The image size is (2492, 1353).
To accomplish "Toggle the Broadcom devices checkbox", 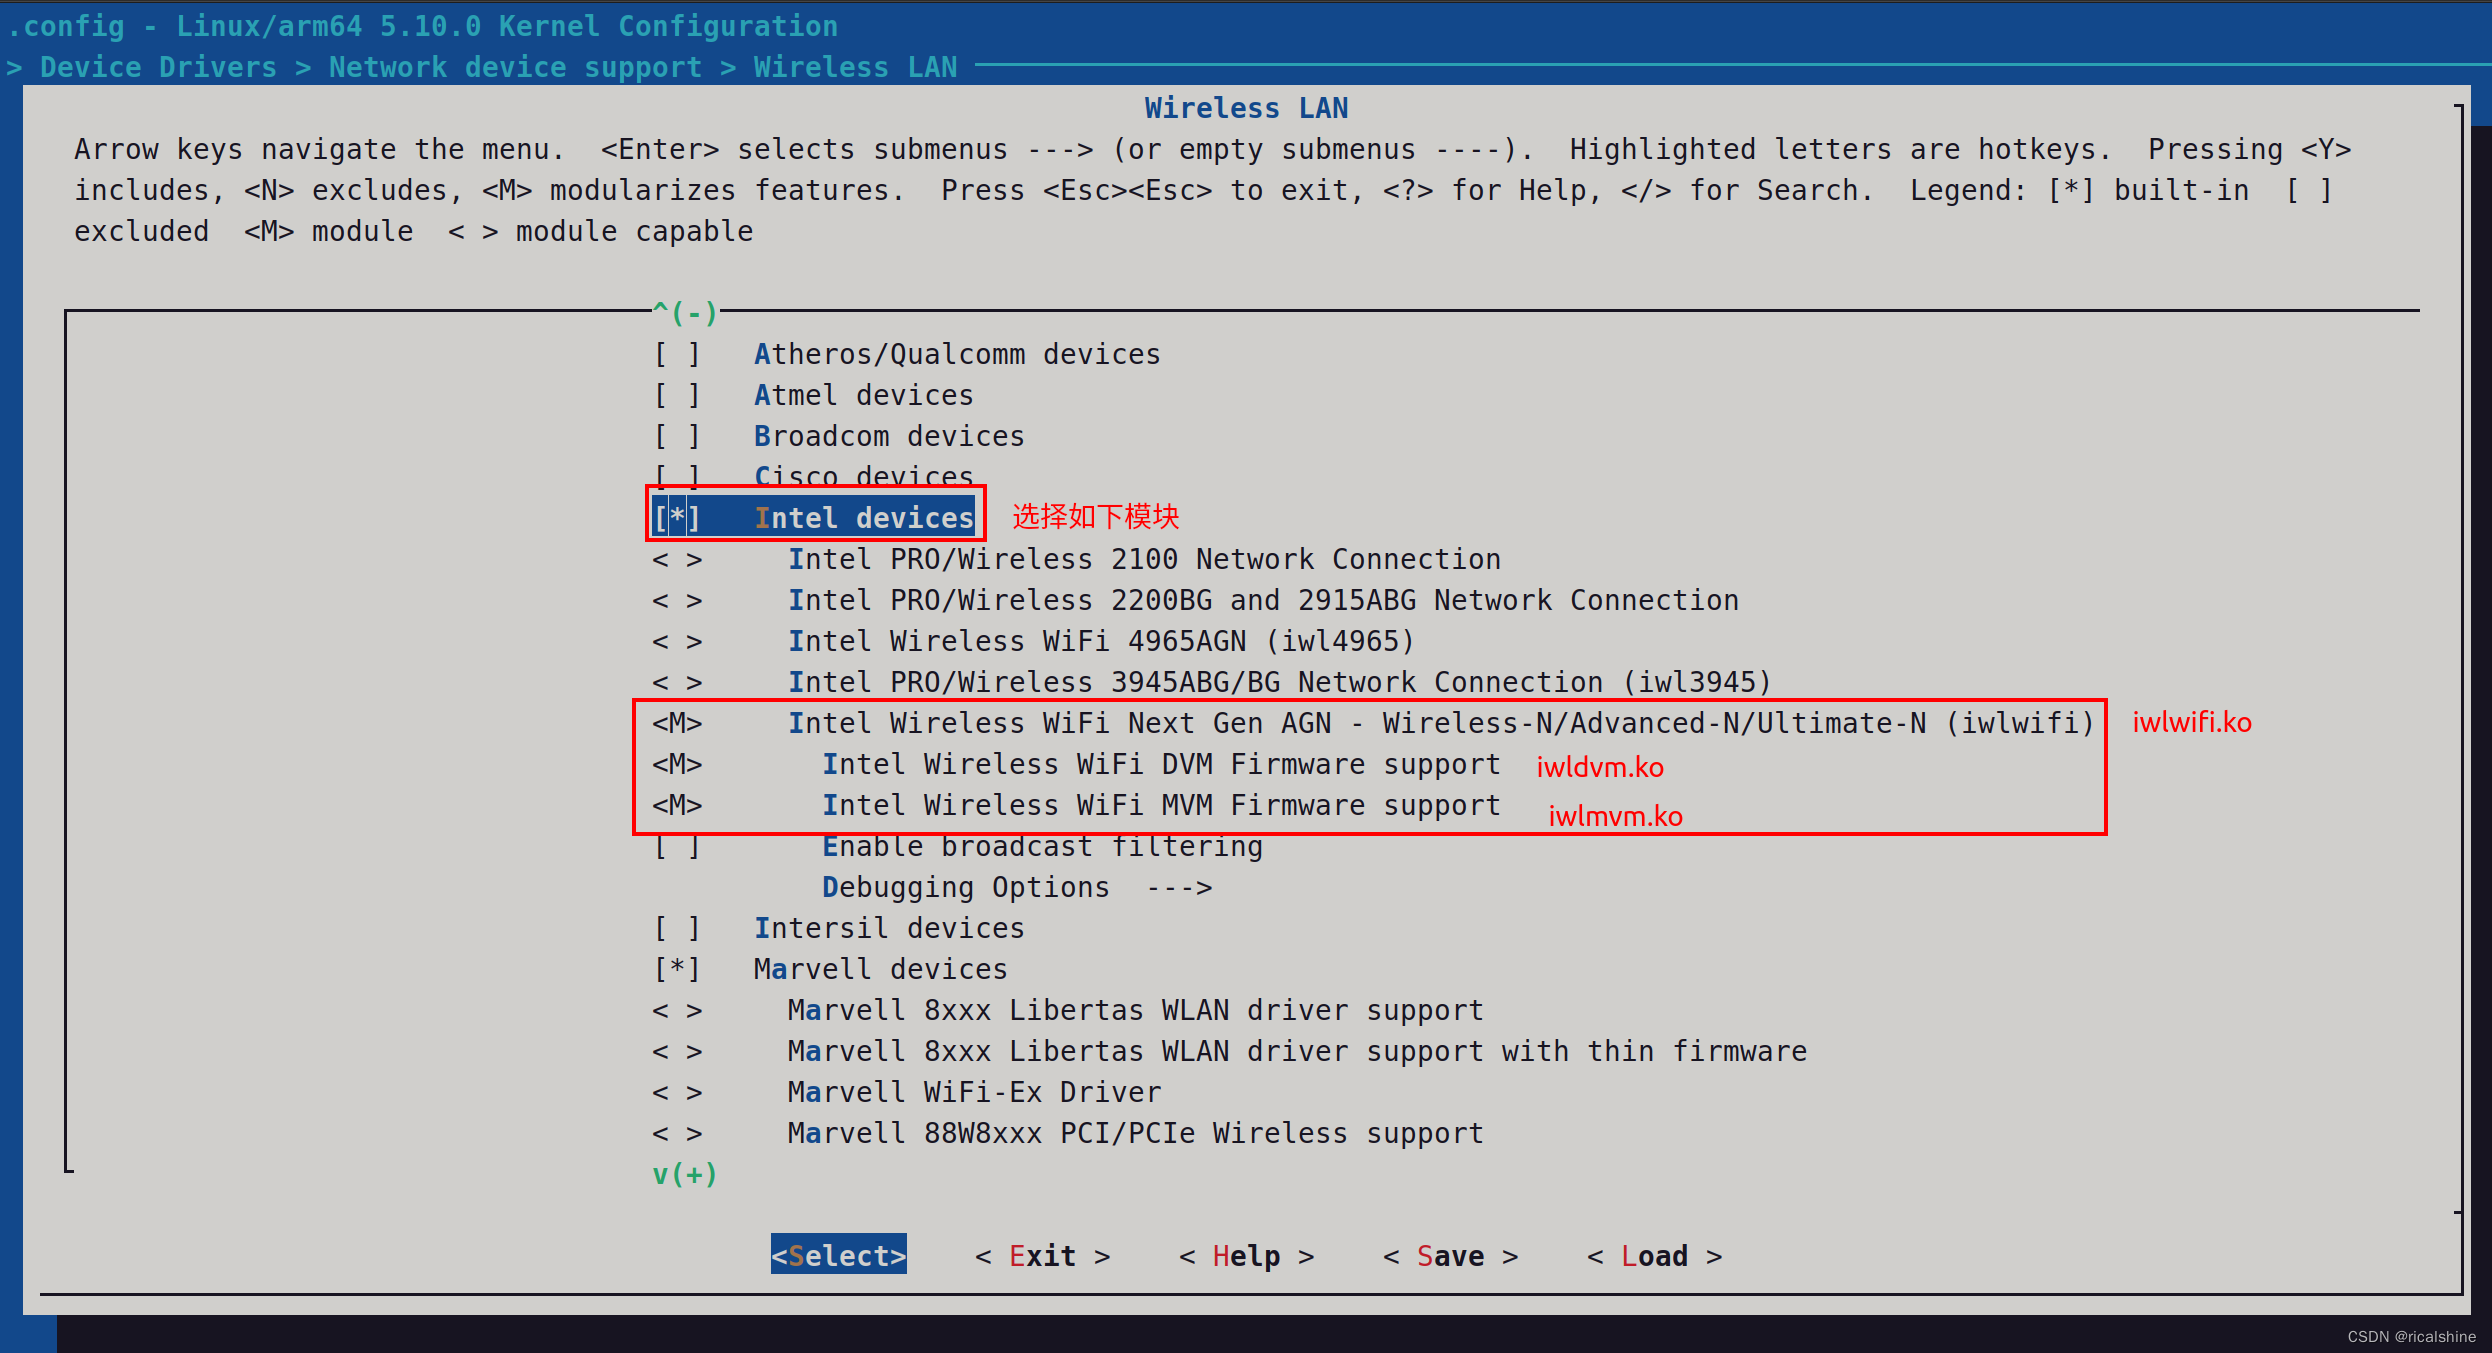I will (677, 437).
